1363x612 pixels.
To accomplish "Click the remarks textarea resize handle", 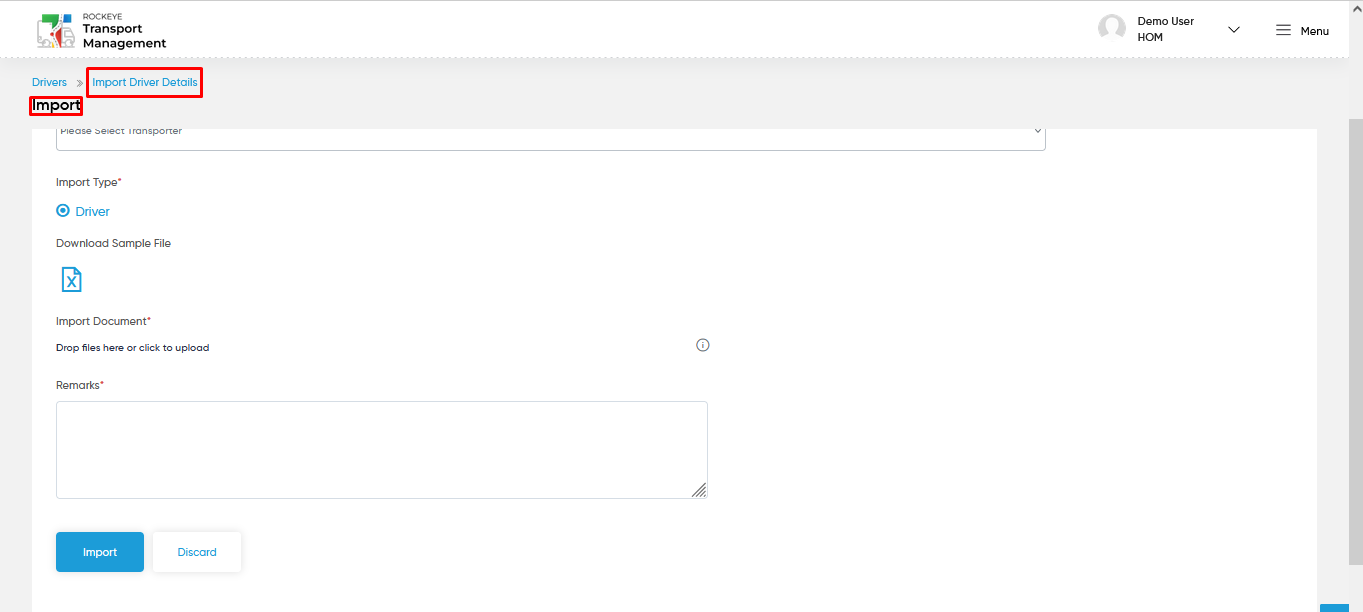I will coord(699,490).
